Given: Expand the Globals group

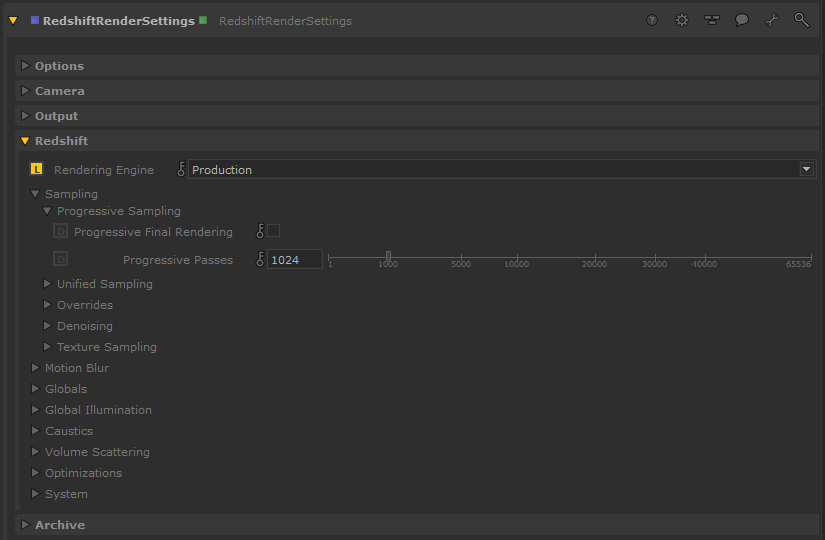Looking at the screenshot, I should point(35,389).
